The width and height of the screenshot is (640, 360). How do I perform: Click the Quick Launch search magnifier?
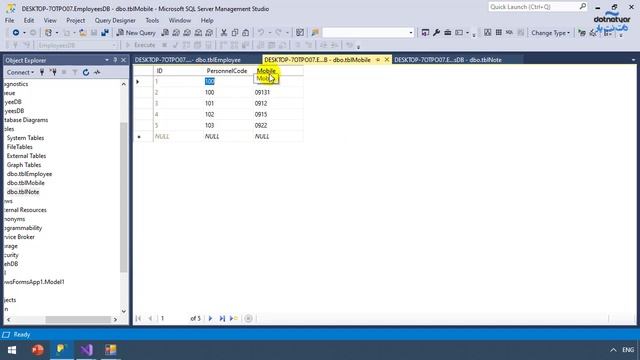click(582, 7)
